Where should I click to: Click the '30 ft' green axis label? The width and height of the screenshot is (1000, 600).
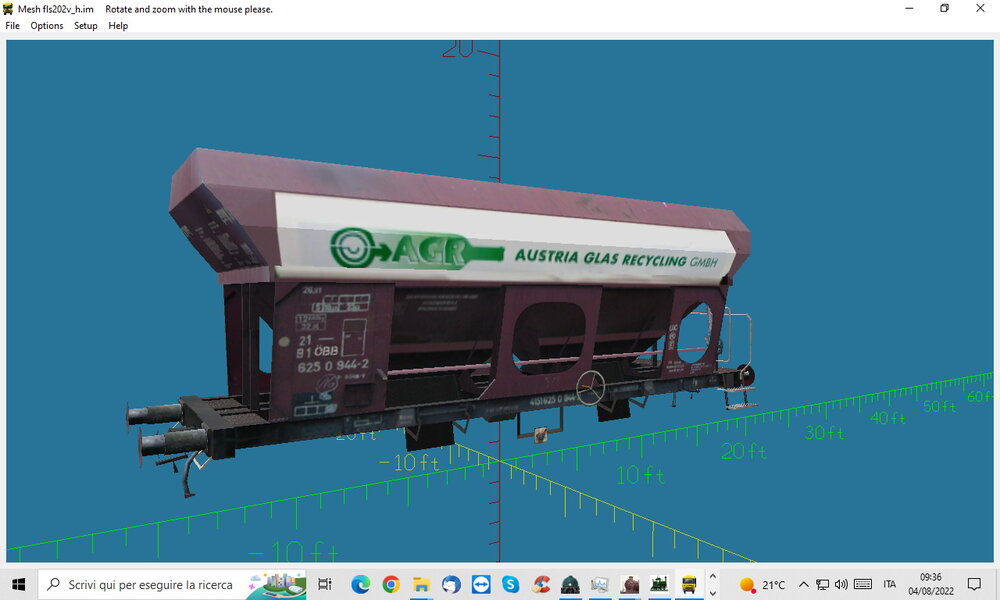[x=824, y=433]
